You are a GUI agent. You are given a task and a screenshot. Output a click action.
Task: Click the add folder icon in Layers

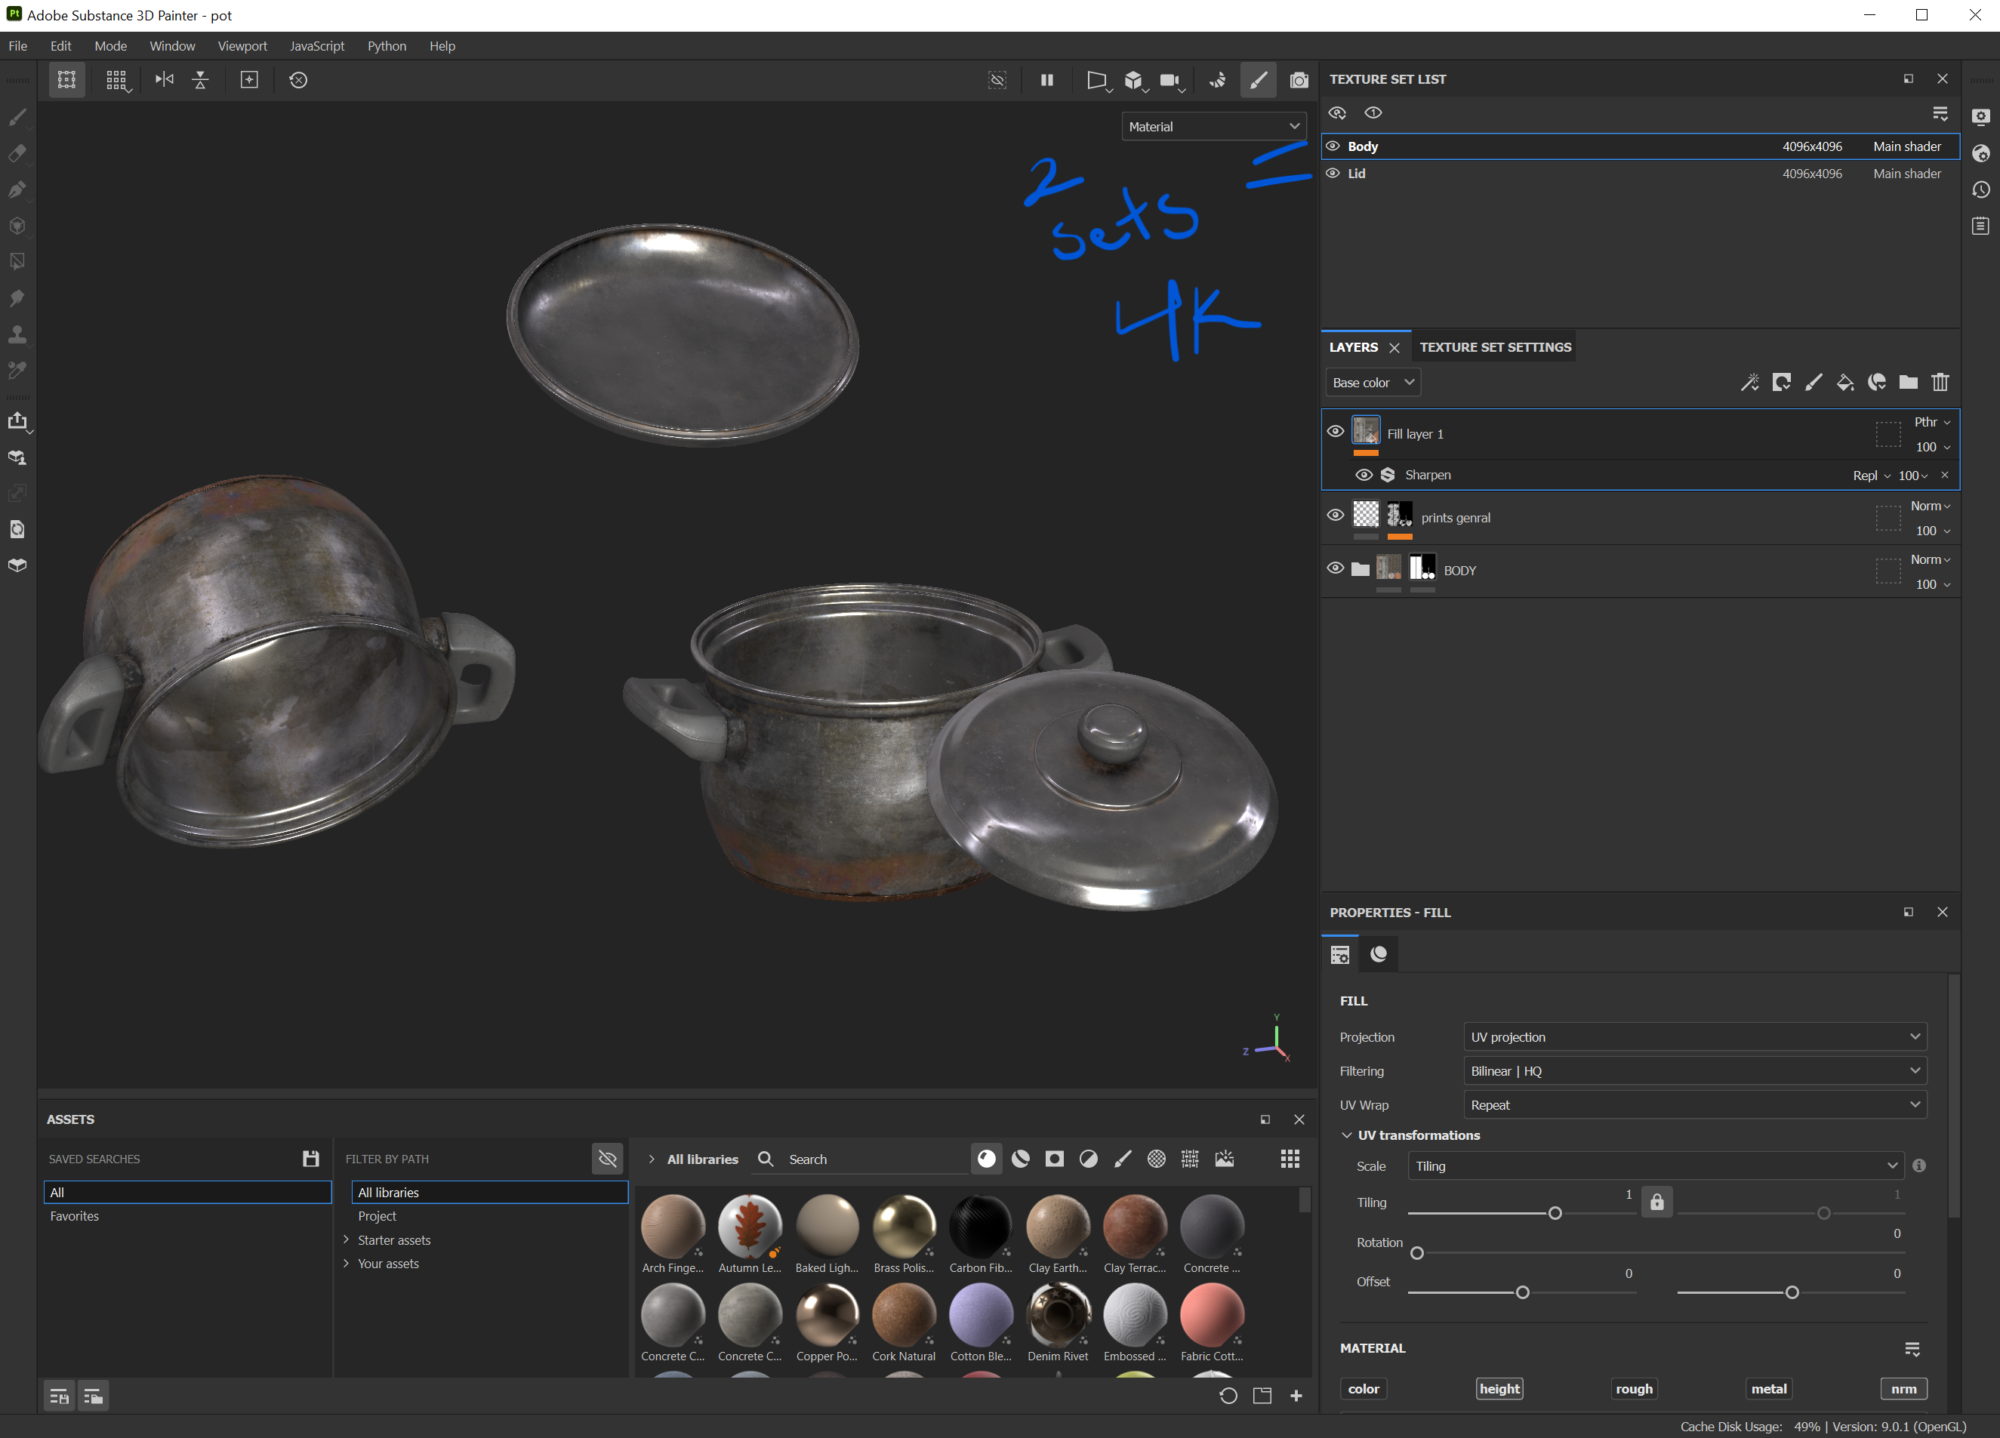(1908, 382)
